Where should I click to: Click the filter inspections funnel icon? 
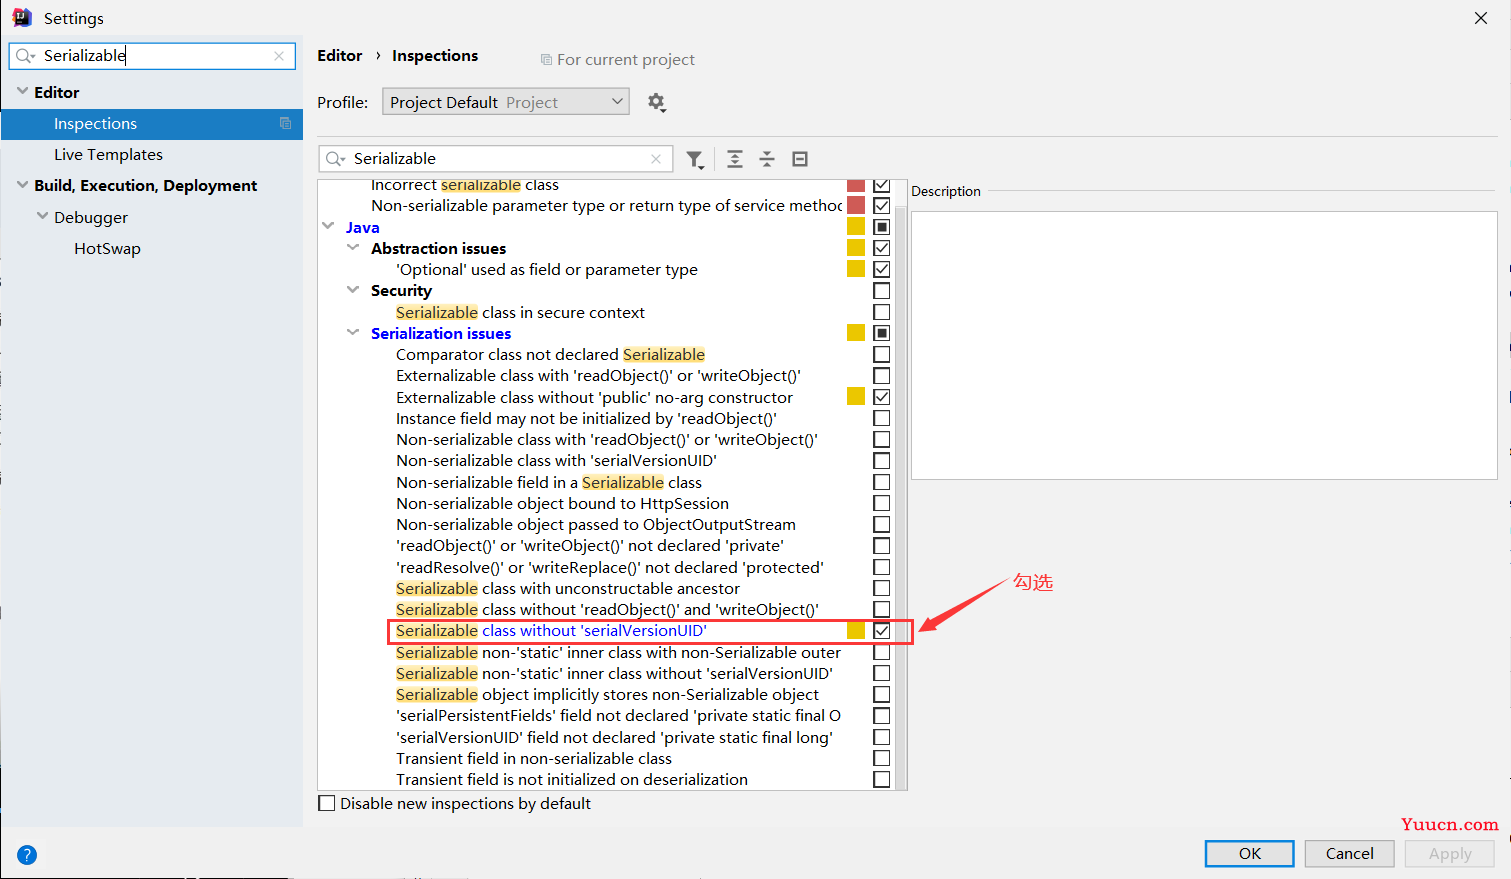(x=695, y=159)
